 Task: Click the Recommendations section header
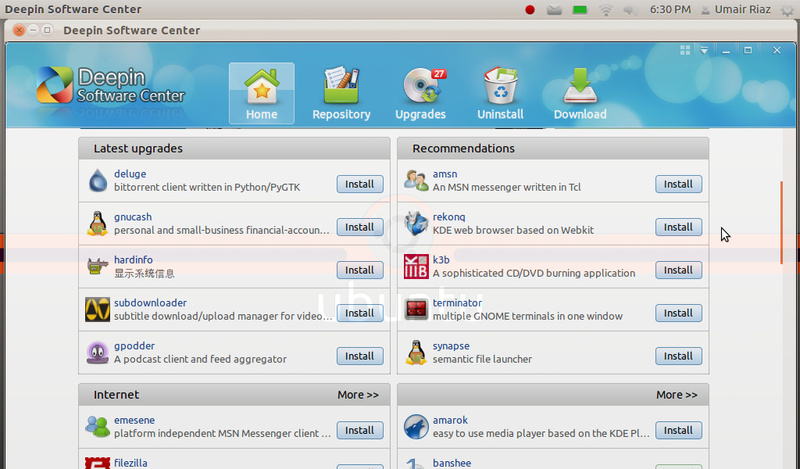tap(553, 149)
